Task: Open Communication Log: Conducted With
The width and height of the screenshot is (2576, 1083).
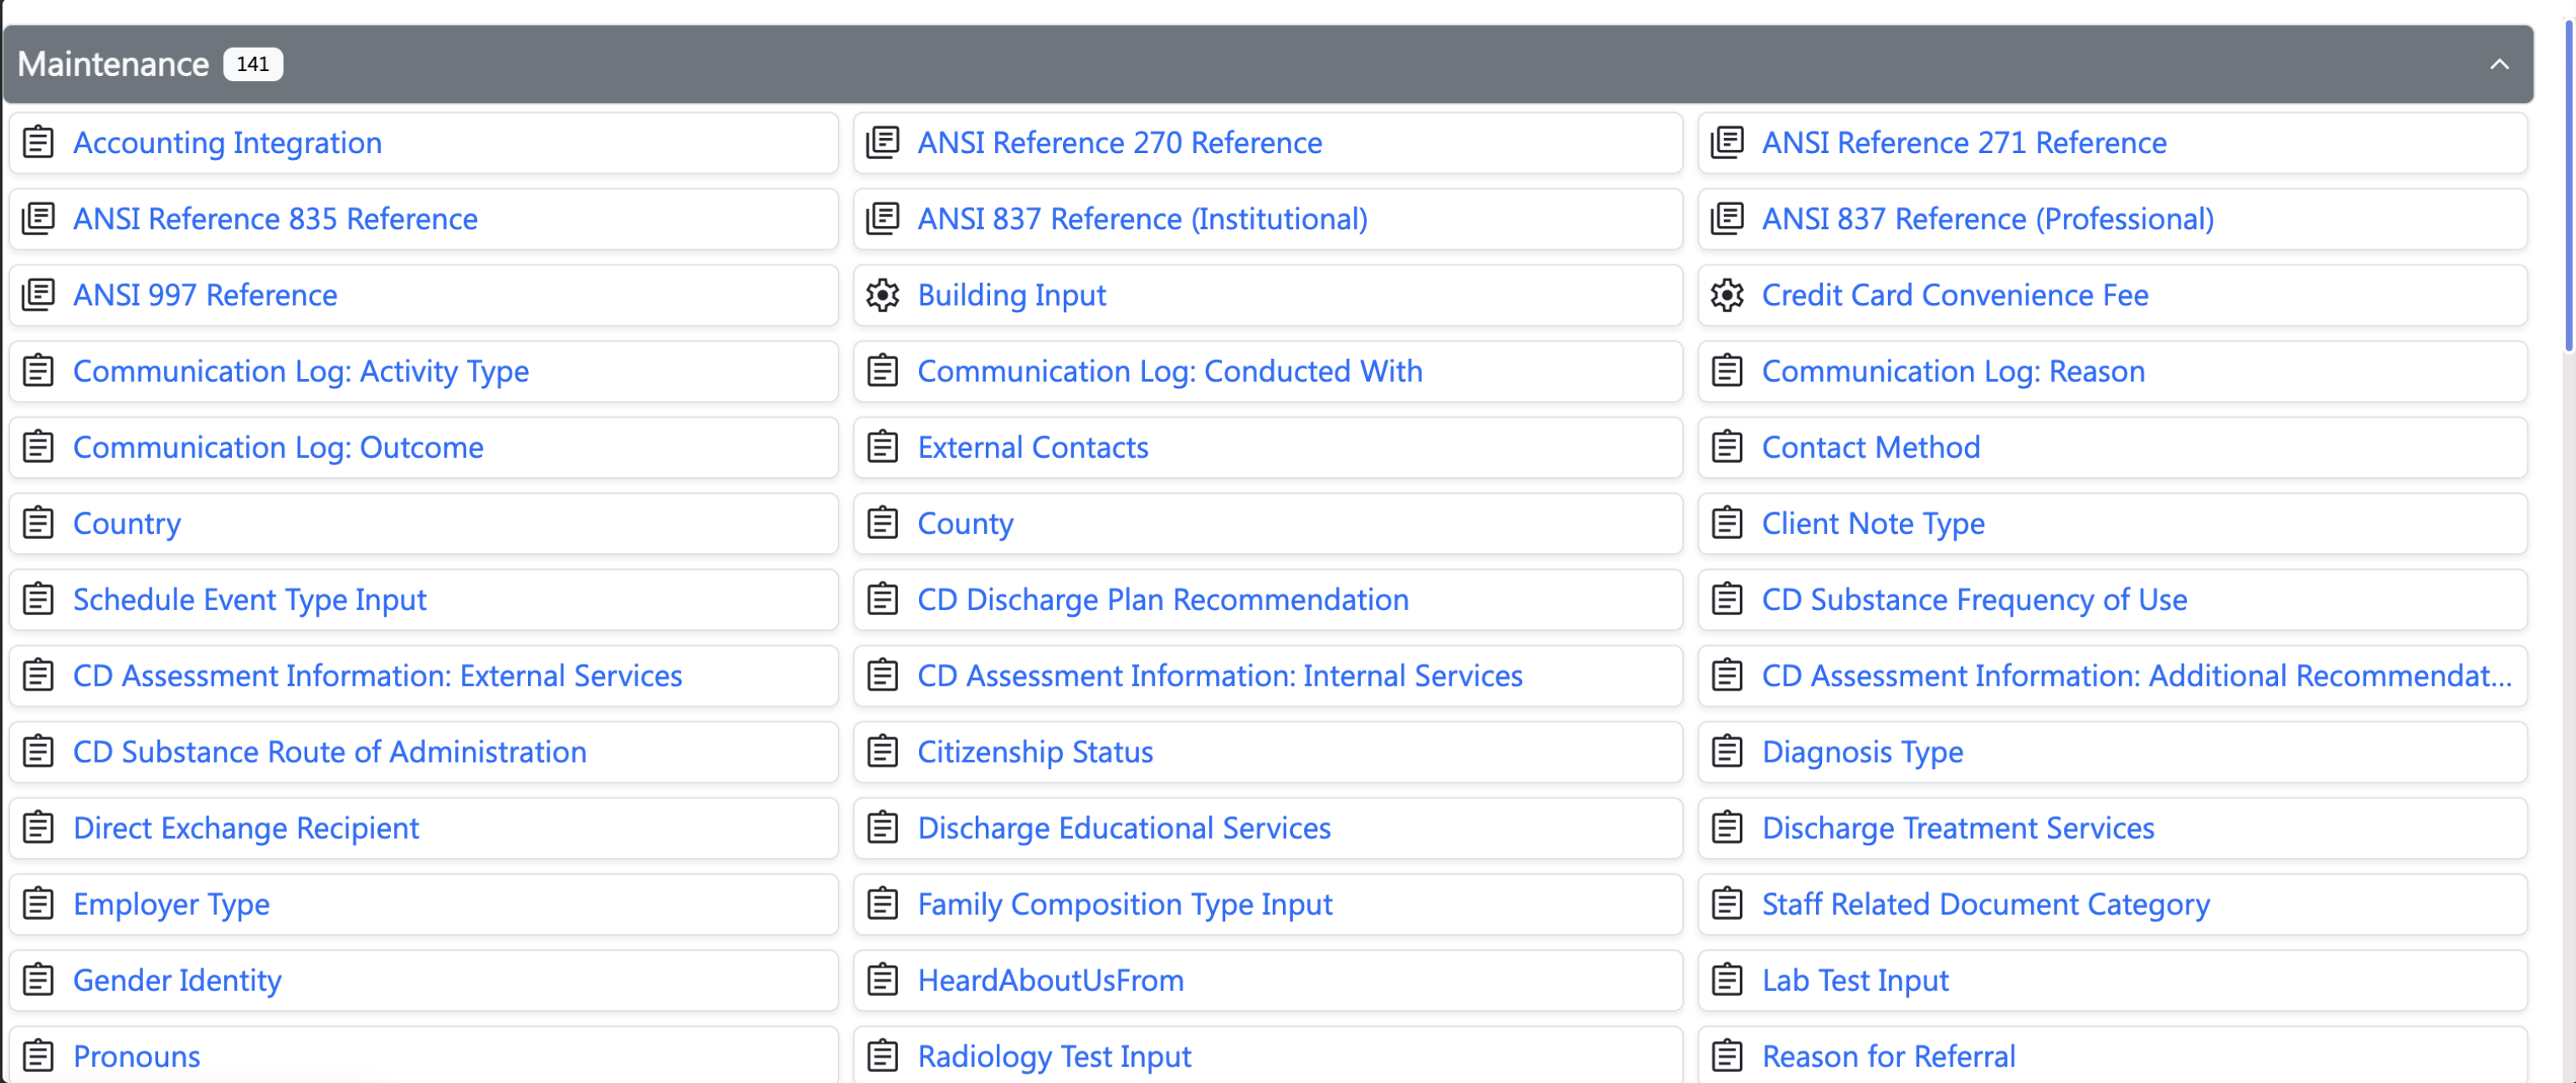Action: 1170,371
